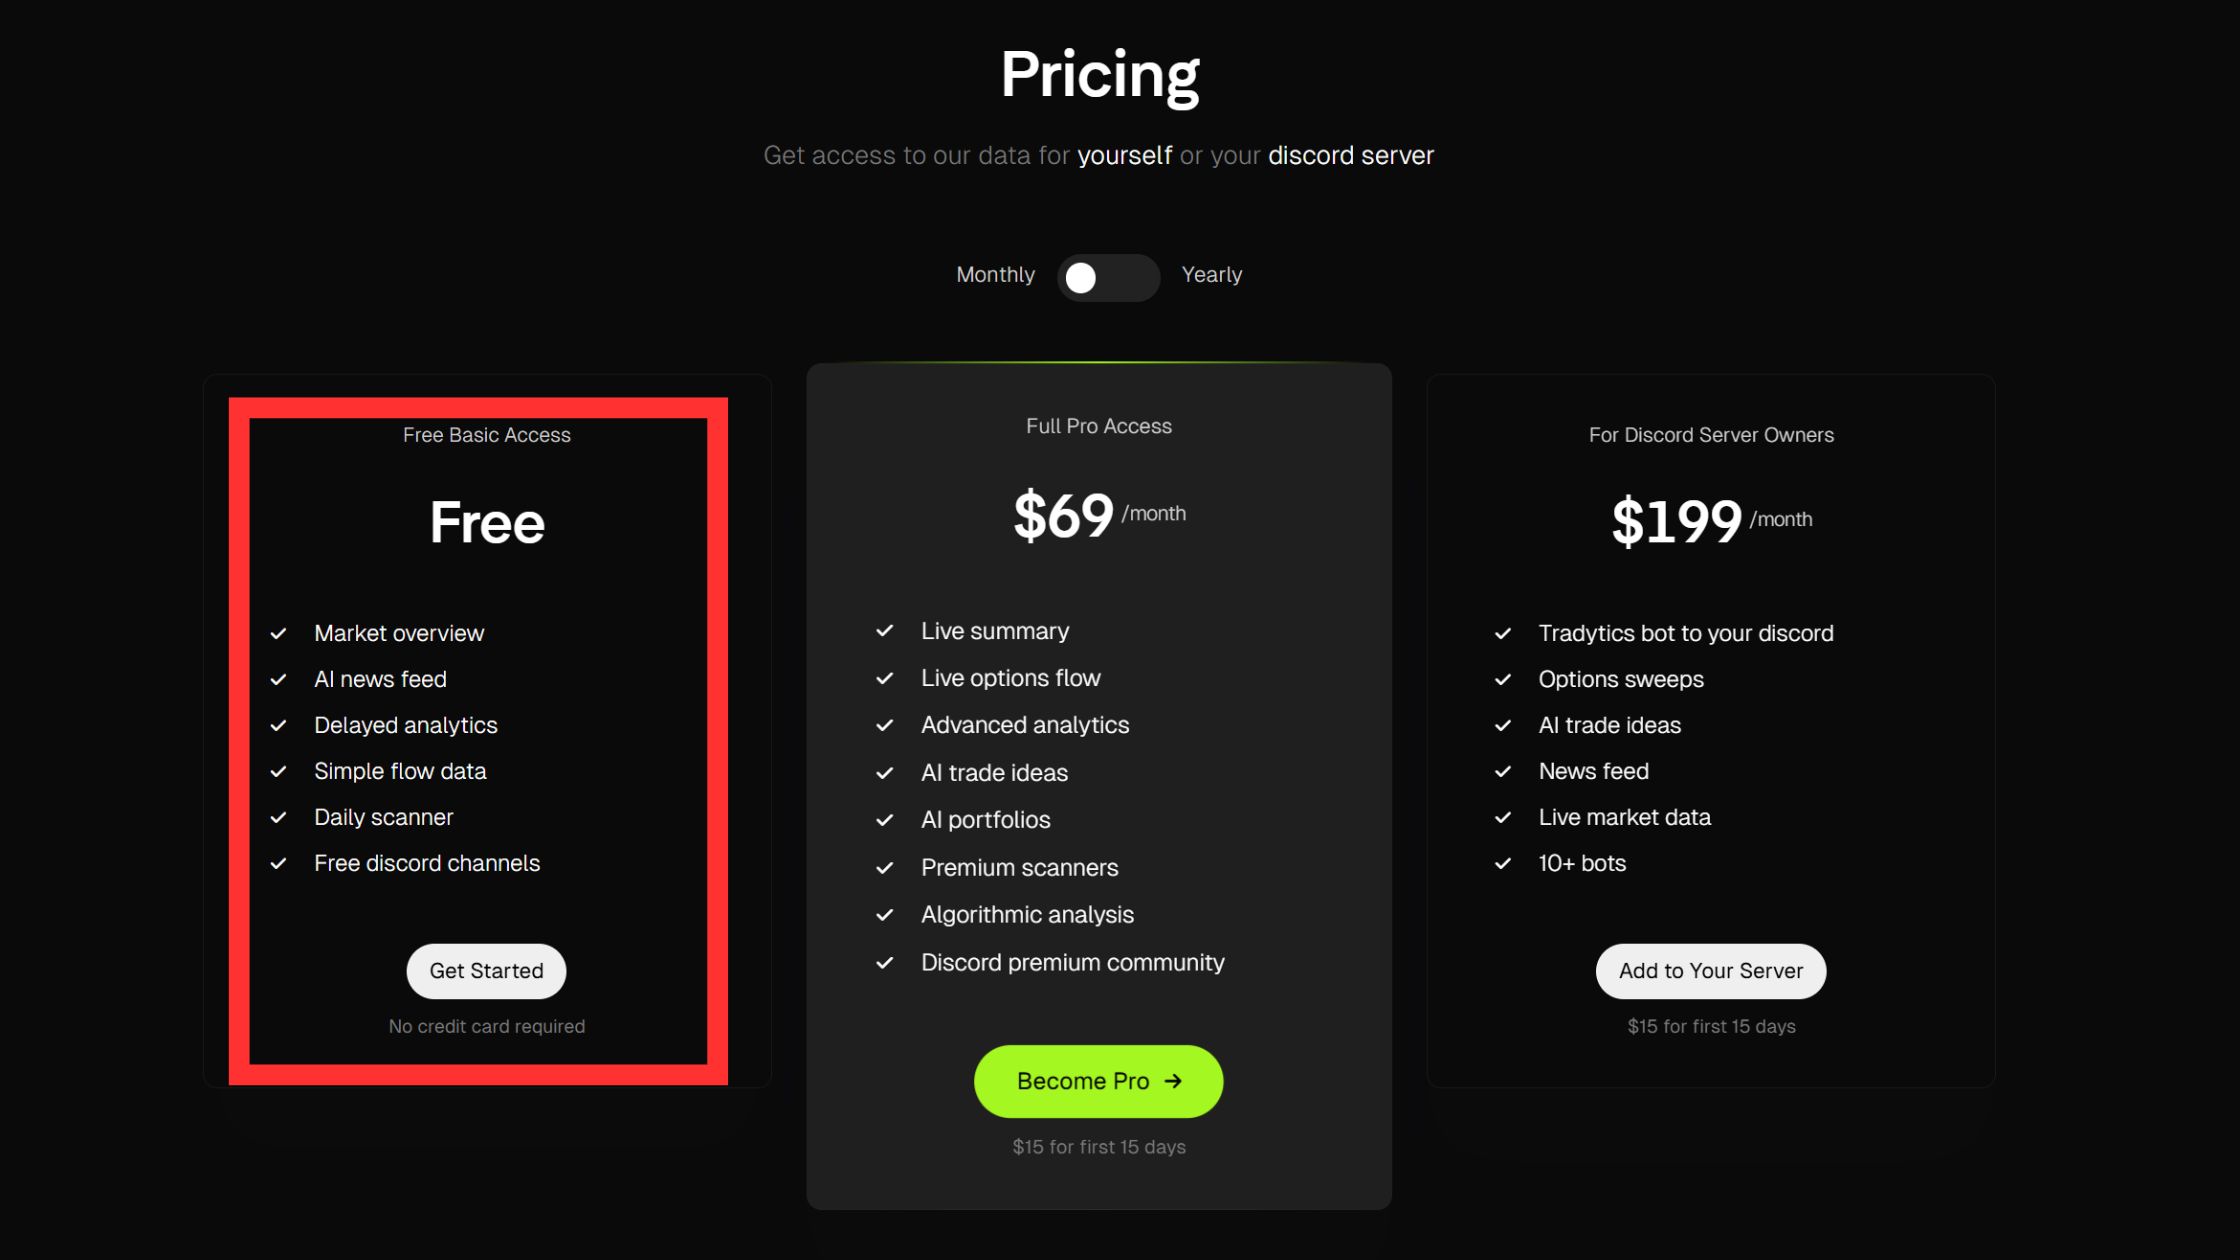Click checkmark next to AI portfolios

pyautogui.click(x=884, y=819)
